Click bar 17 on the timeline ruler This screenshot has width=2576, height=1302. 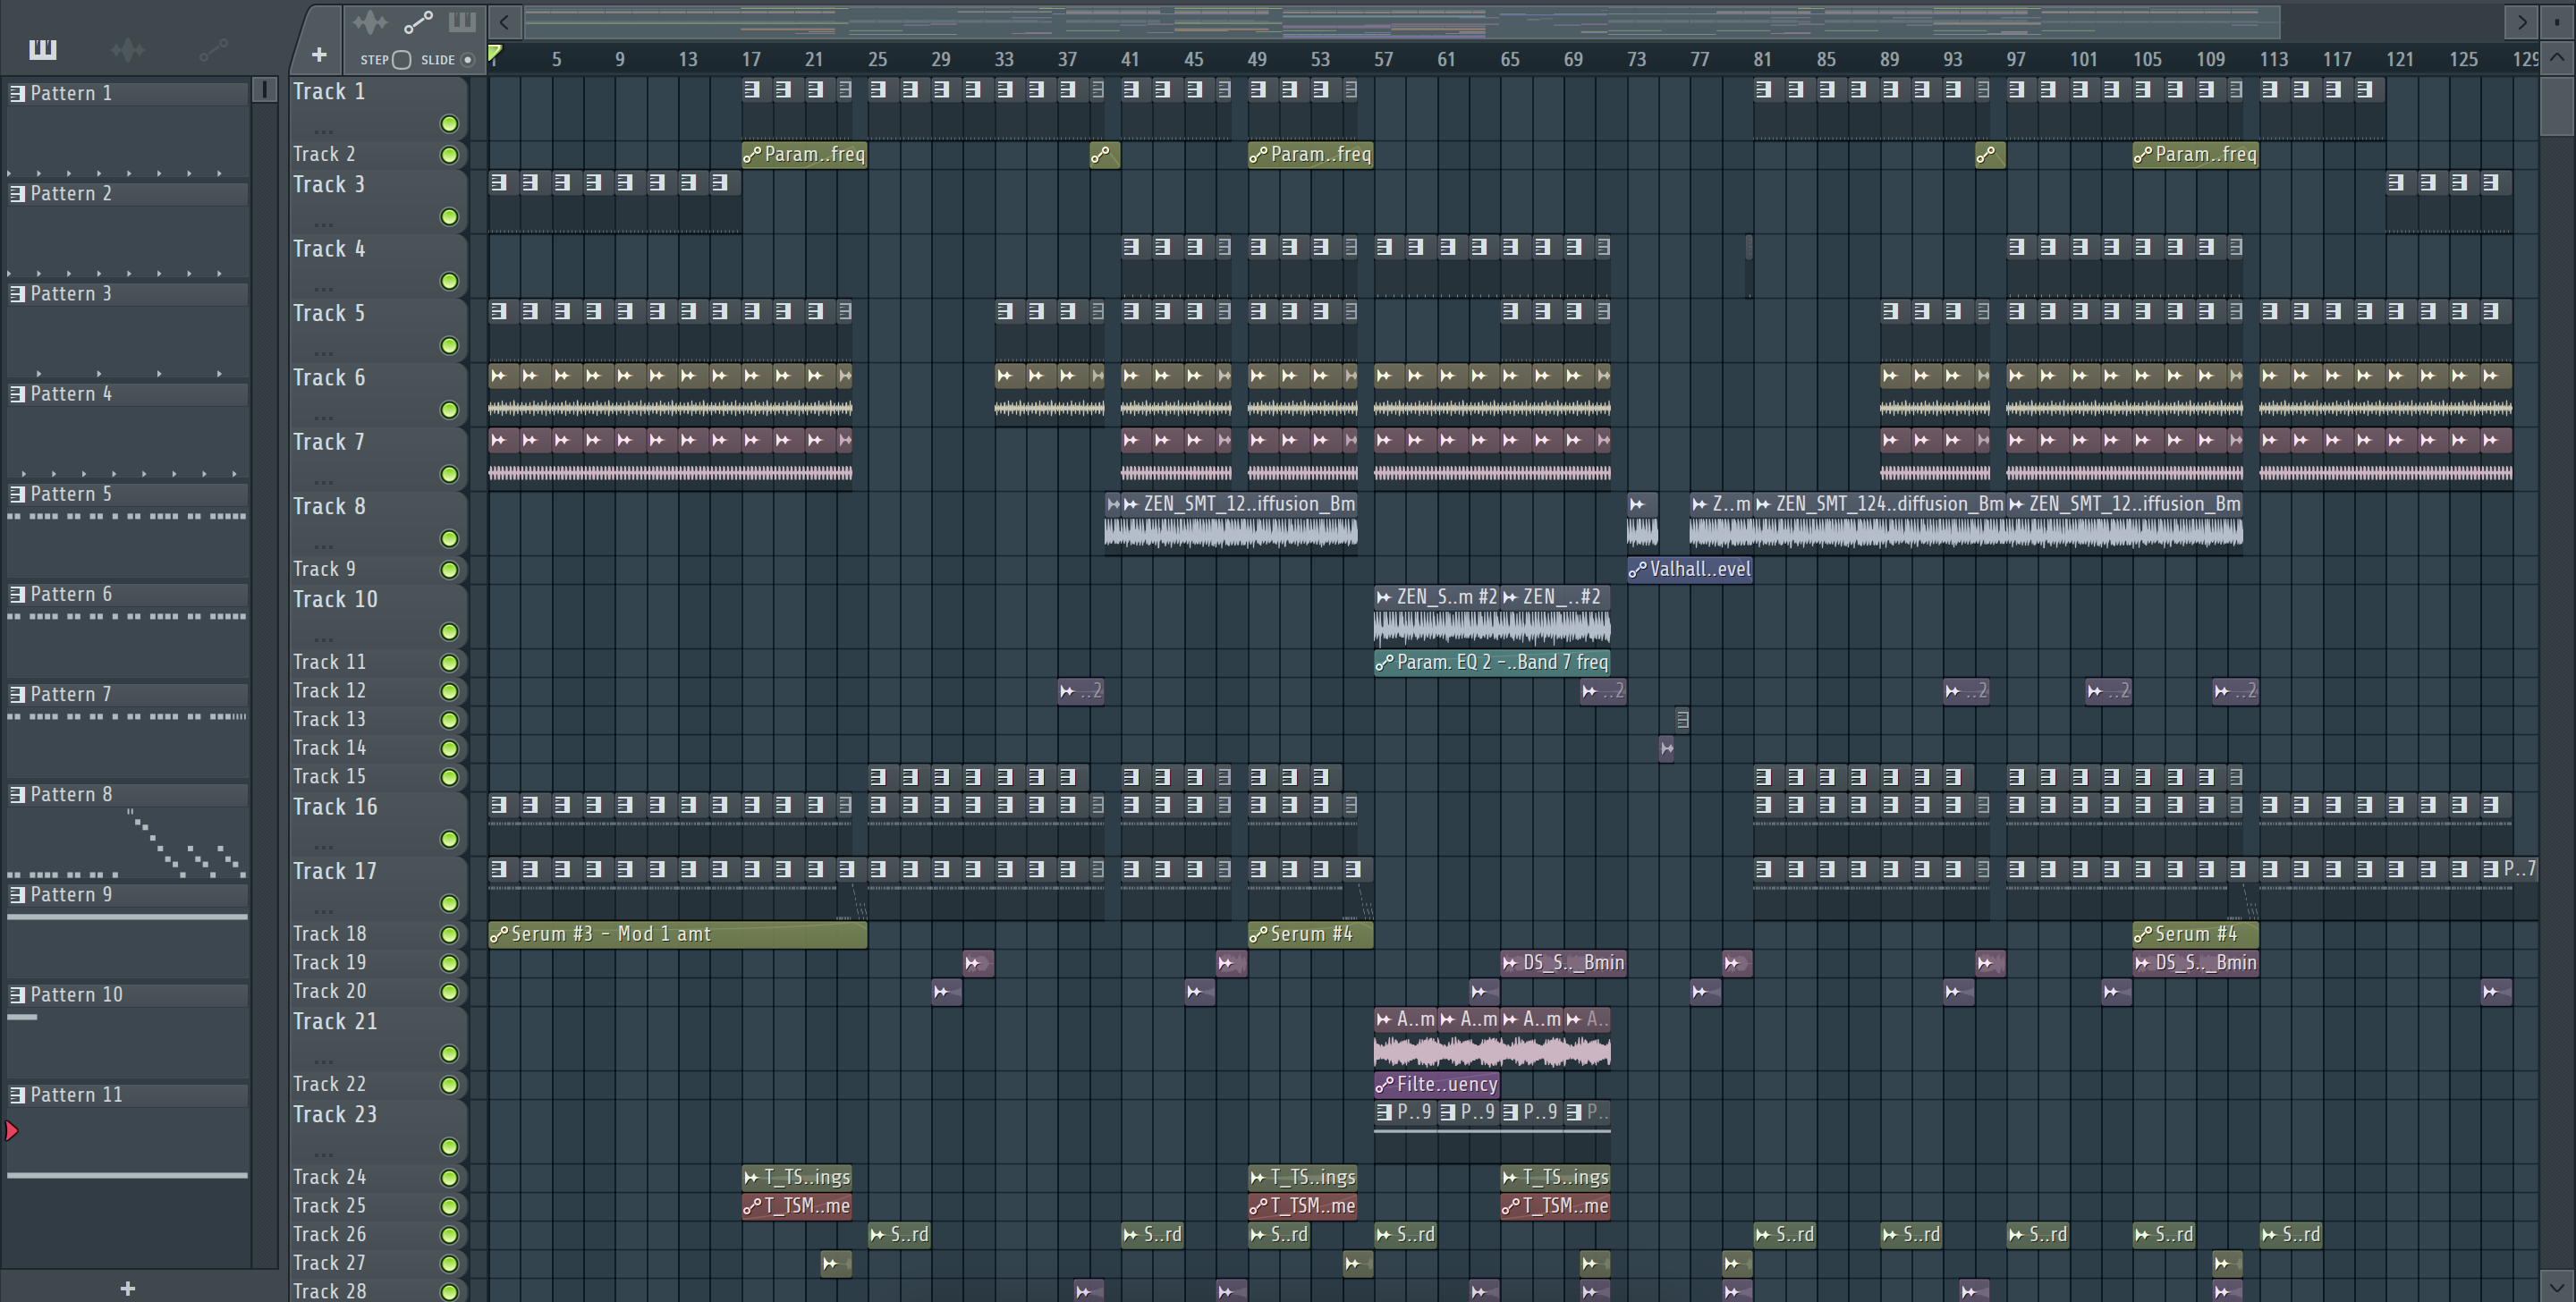(x=751, y=59)
